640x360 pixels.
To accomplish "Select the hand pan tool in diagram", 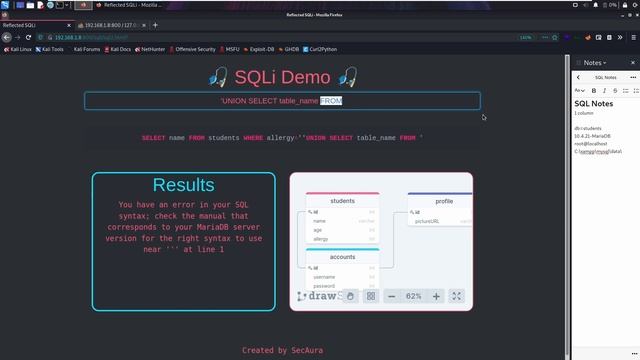I will coord(350,296).
